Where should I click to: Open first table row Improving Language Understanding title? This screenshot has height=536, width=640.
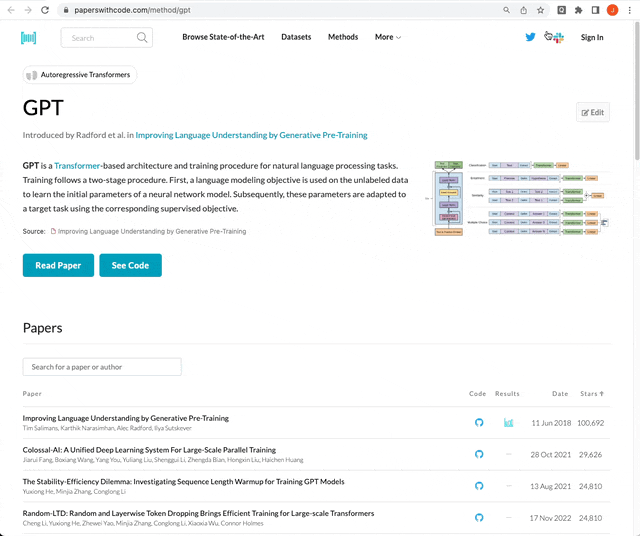point(126,418)
